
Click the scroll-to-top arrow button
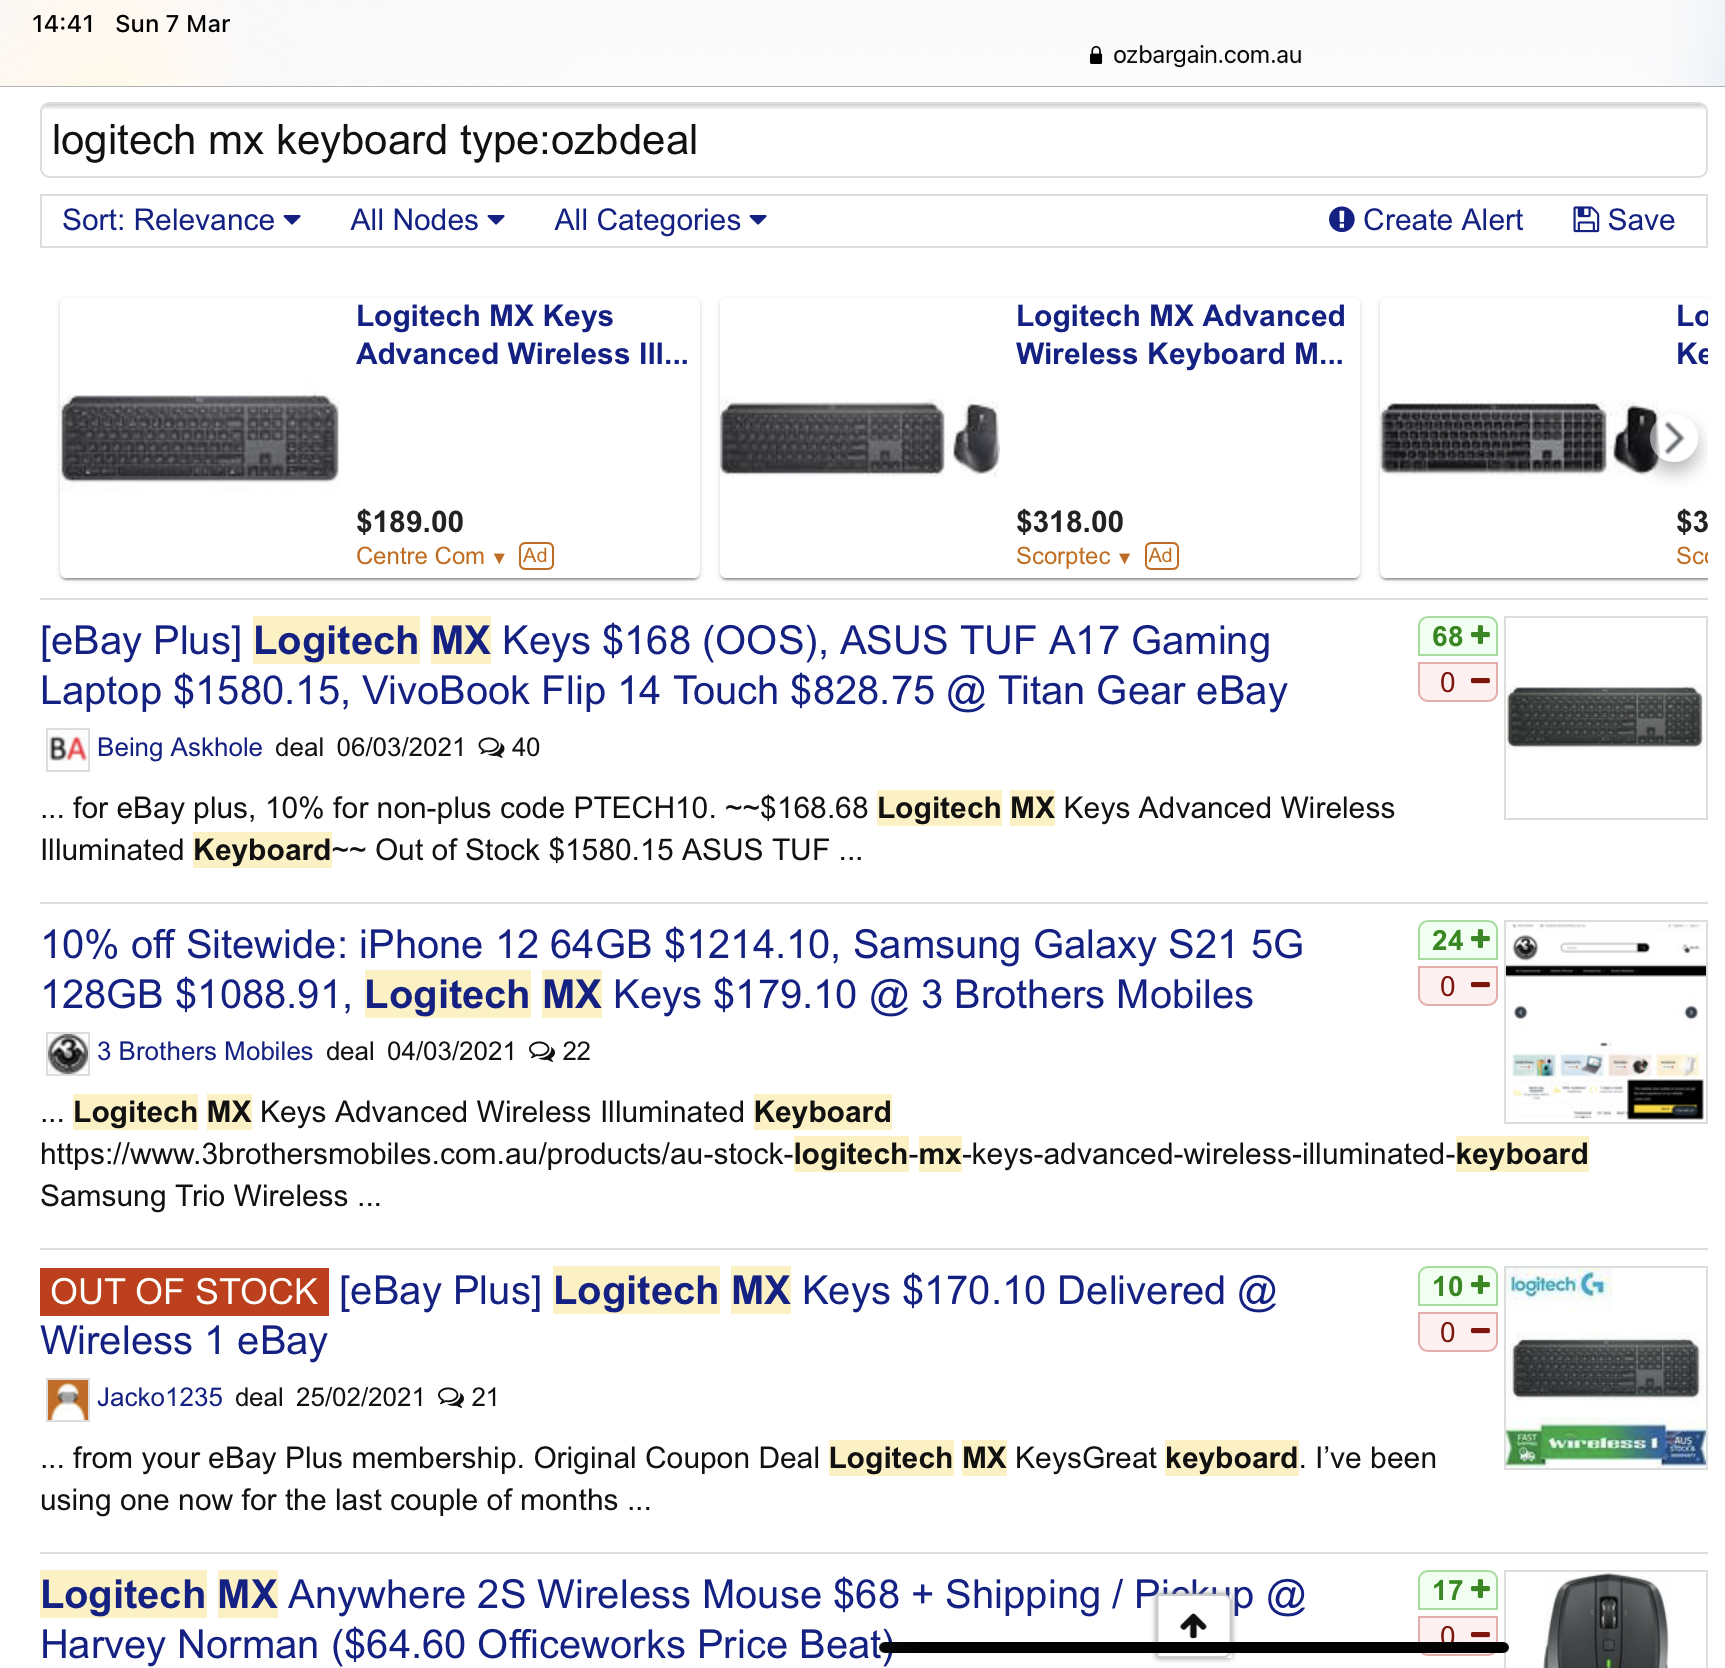click(x=1193, y=1626)
